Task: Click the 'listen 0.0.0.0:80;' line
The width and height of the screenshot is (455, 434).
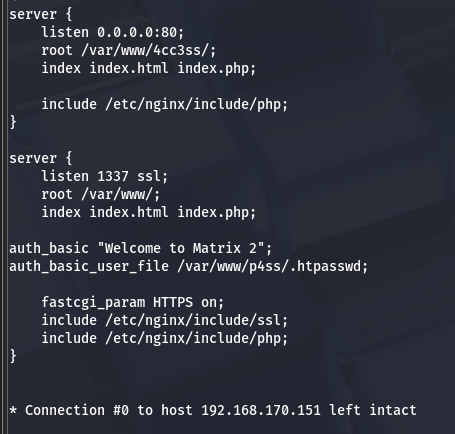Action: [x=113, y=33]
